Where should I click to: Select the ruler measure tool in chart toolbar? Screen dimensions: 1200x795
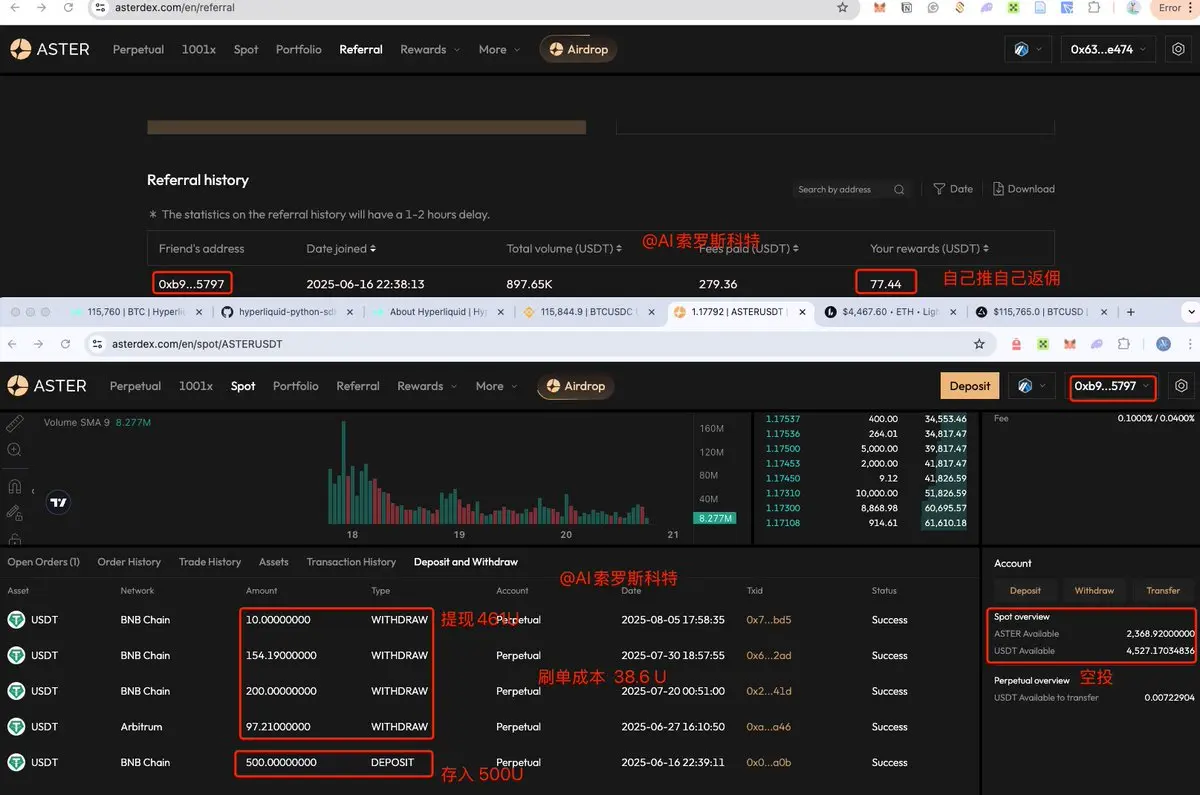pos(14,424)
